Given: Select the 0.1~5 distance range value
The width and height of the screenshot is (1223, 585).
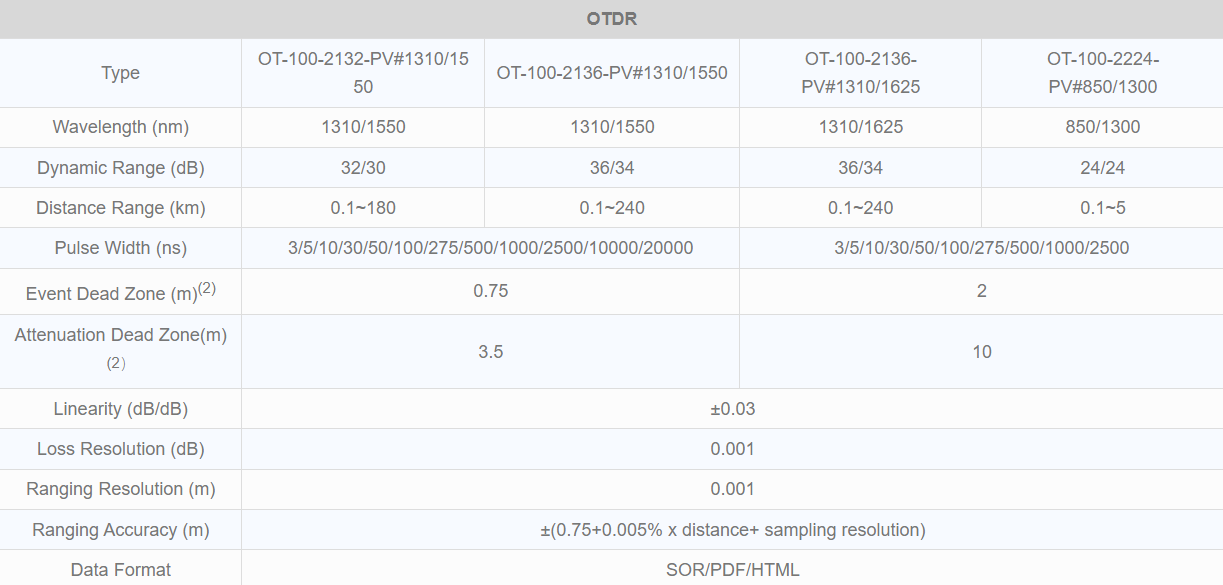Looking at the screenshot, I should coord(1102,208).
